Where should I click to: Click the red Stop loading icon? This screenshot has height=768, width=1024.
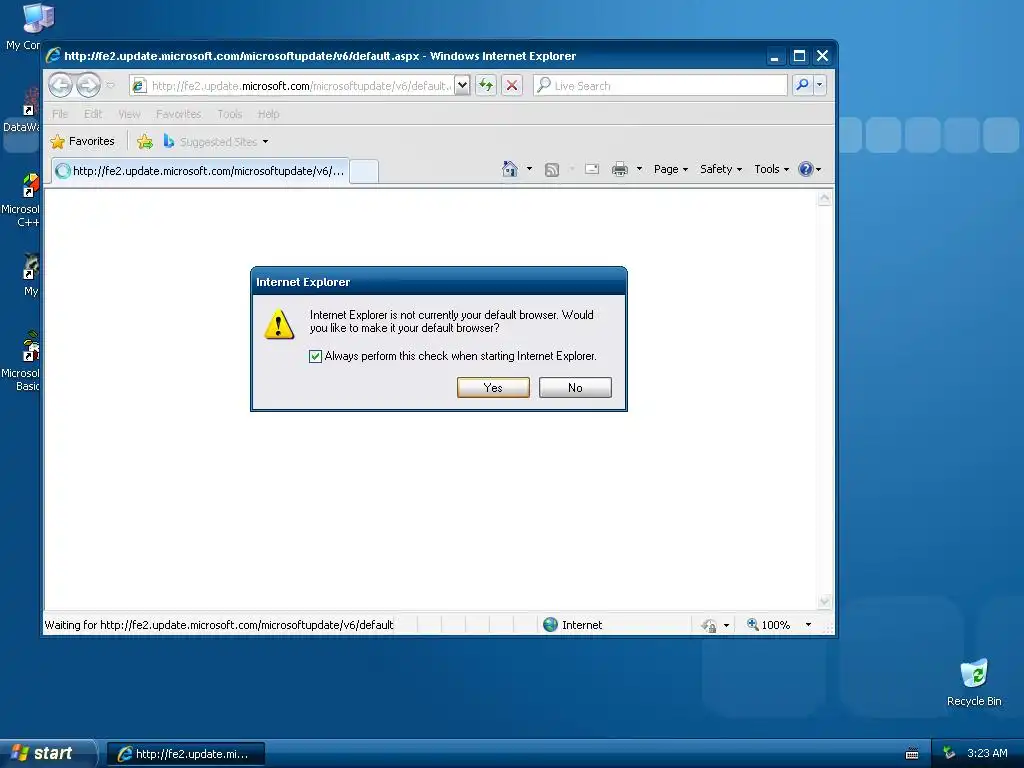[x=512, y=85]
